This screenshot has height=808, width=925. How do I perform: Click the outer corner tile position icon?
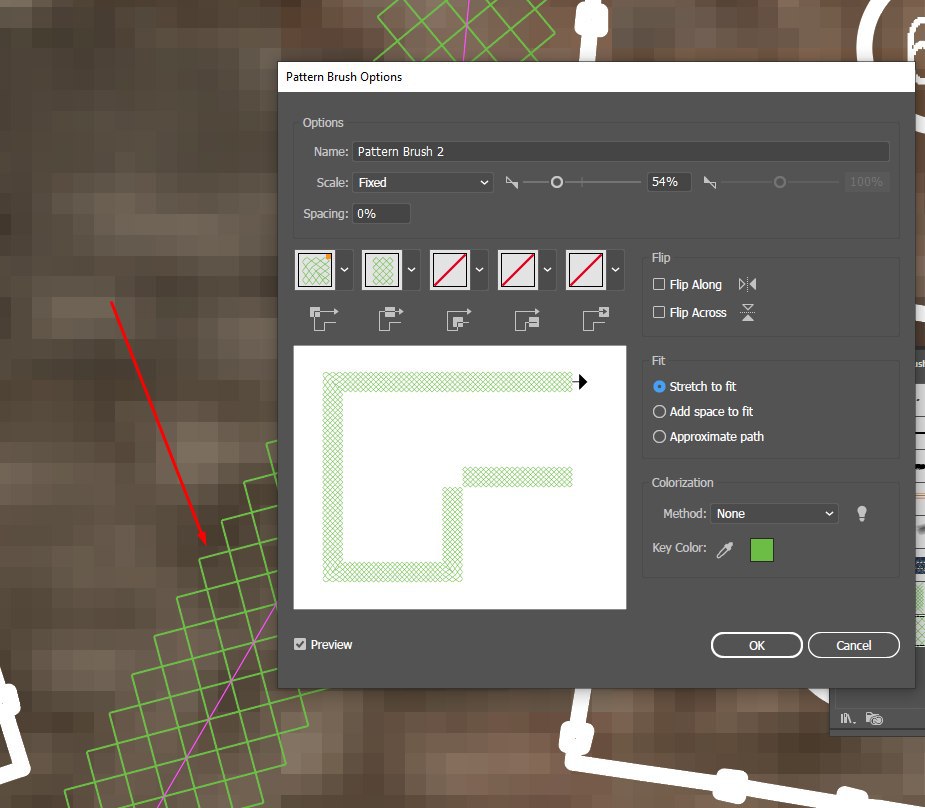click(x=324, y=319)
